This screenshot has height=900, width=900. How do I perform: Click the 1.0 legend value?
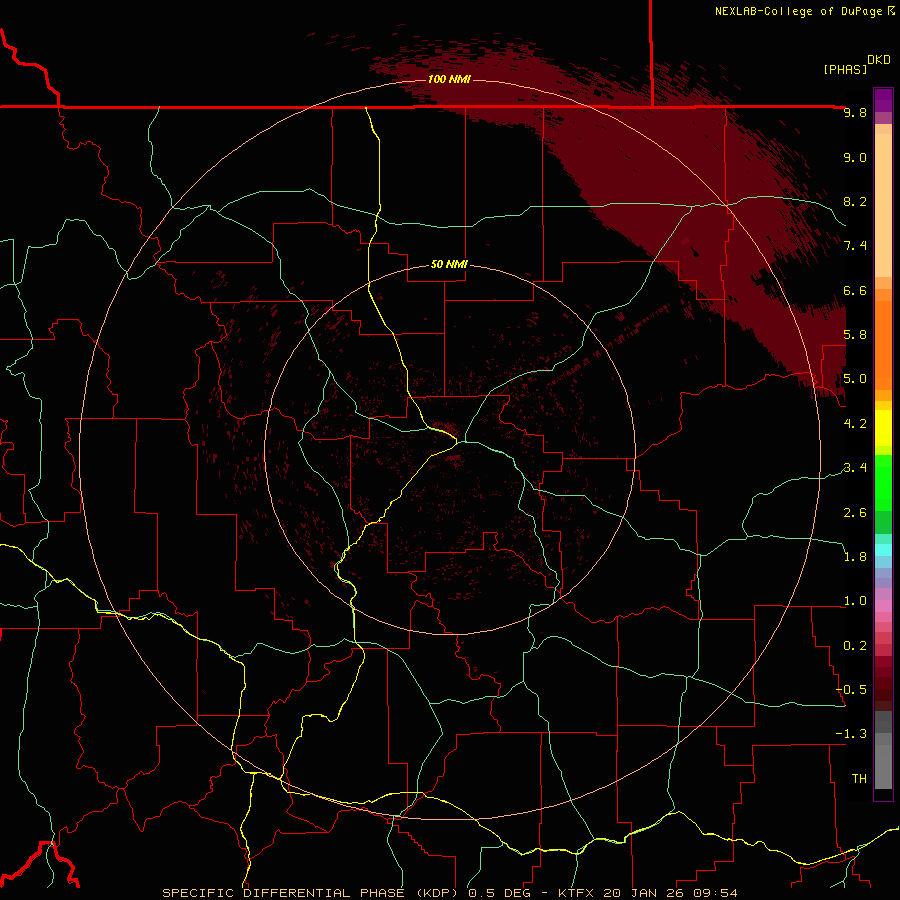[855, 601]
